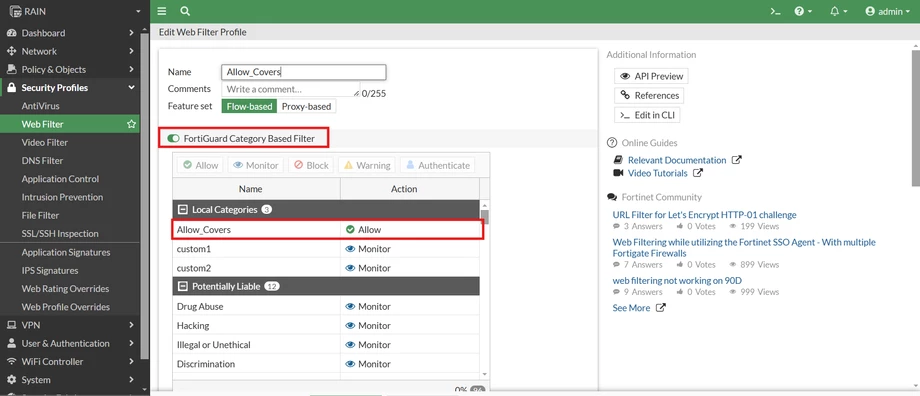This screenshot has height=396, width=920.
Task: Select Illegal or Unethical category row
Action: click(x=326, y=345)
